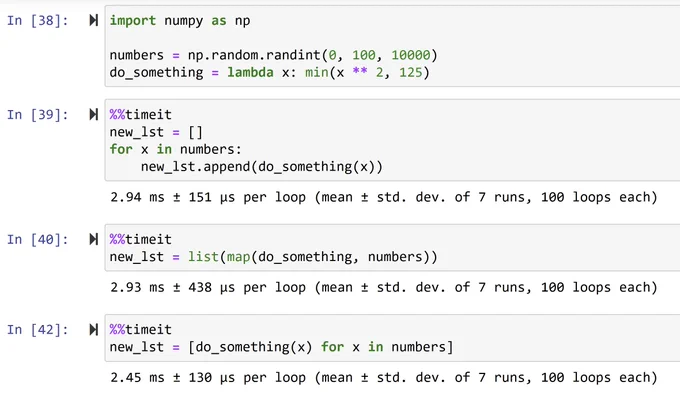Run cell In [39] with its run icon
This screenshot has width=680, height=393.
pos(93,114)
